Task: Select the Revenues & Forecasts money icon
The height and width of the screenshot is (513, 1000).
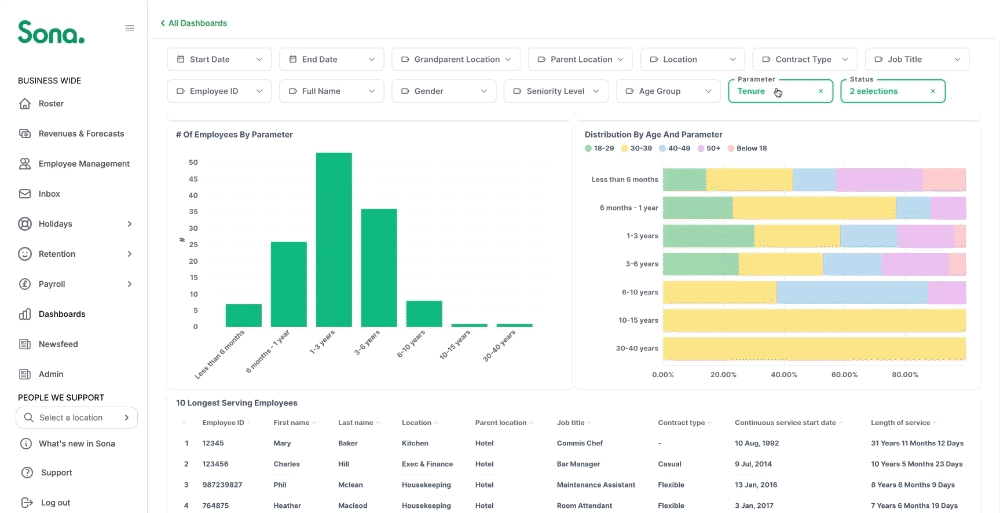Action: click(x=25, y=133)
